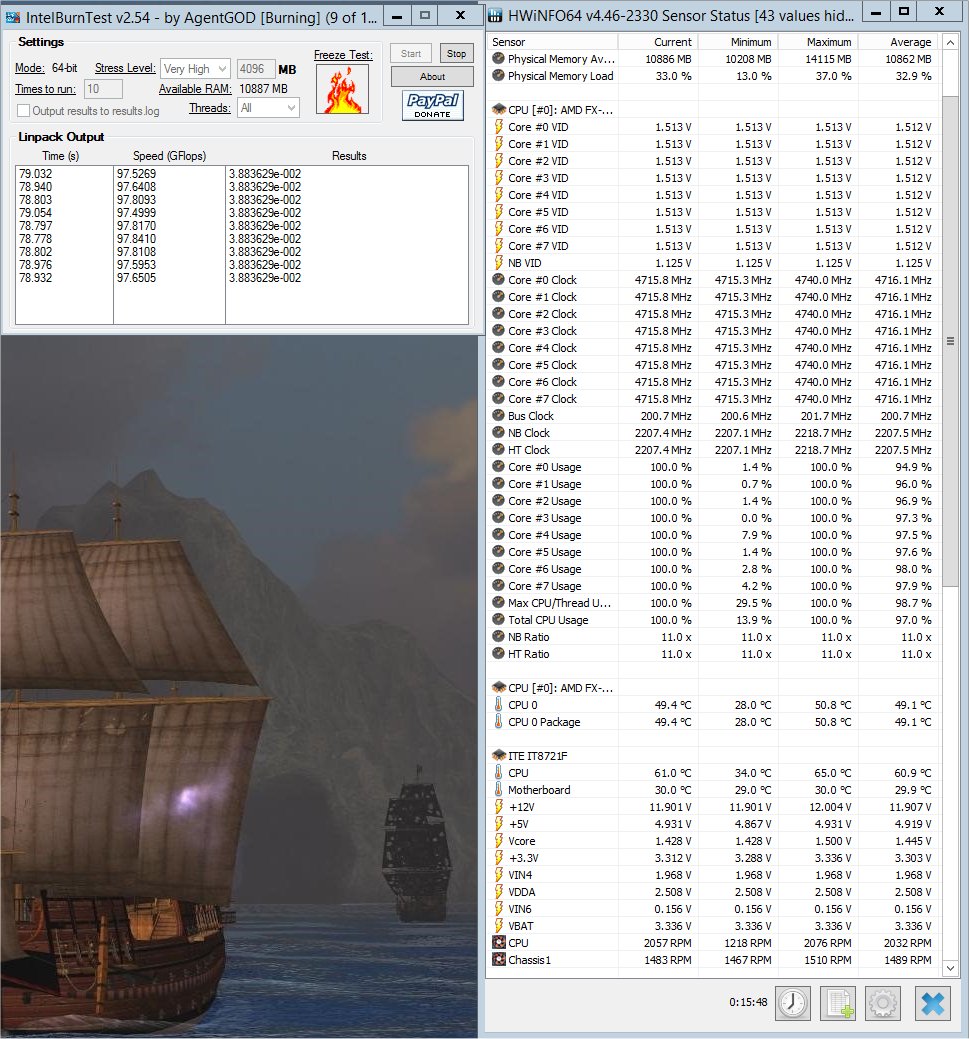Click the Sensor column header
This screenshot has width=969, height=1039.
pos(552,42)
